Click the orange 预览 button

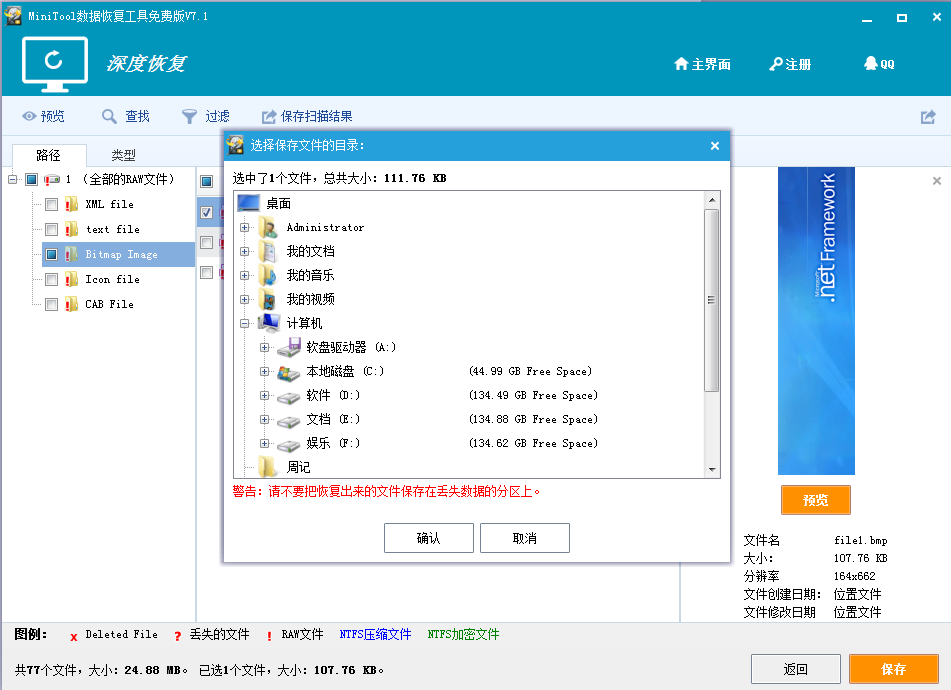tap(816, 500)
